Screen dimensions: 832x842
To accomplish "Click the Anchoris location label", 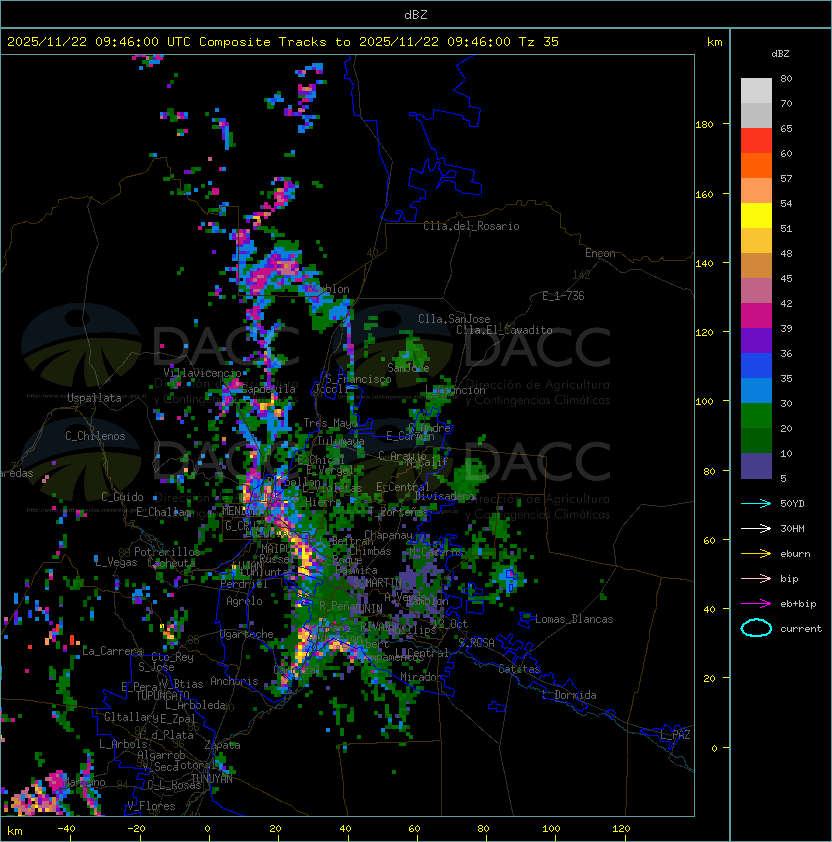I will (x=234, y=681).
